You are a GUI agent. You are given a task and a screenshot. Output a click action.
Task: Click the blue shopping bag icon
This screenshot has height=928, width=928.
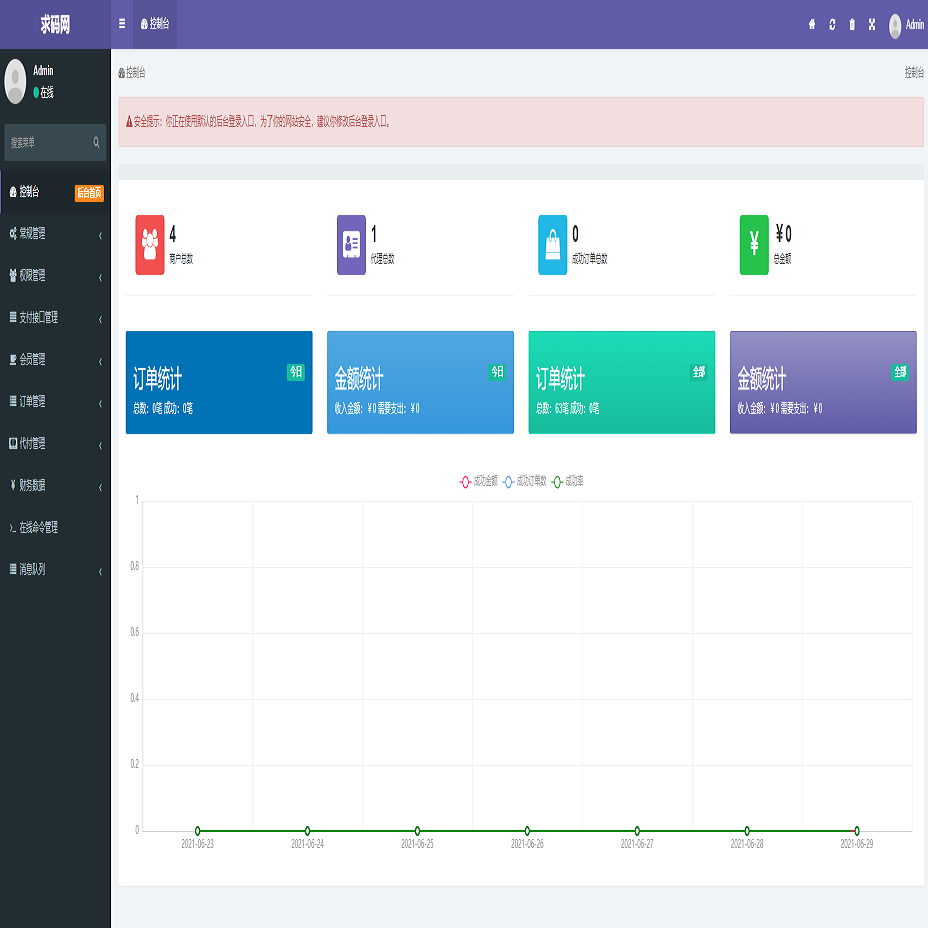click(553, 244)
